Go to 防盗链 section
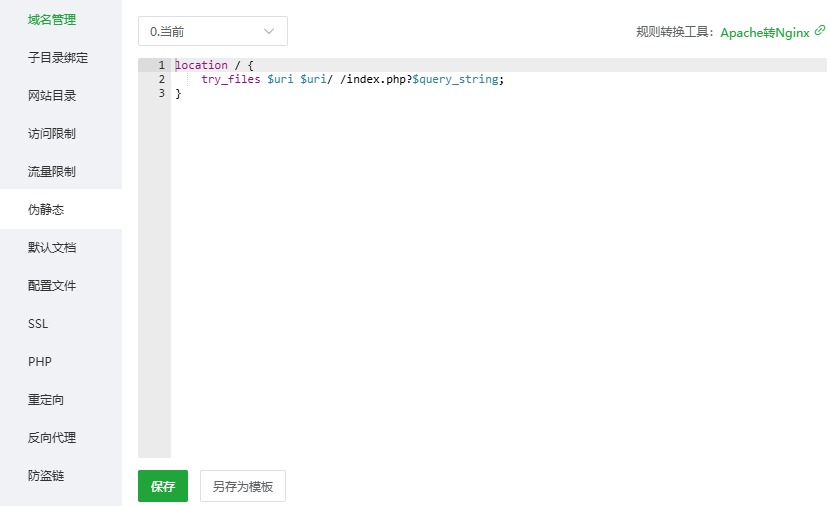Image resolution: width=830 pixels, height=506 pixels. [46, 475]
